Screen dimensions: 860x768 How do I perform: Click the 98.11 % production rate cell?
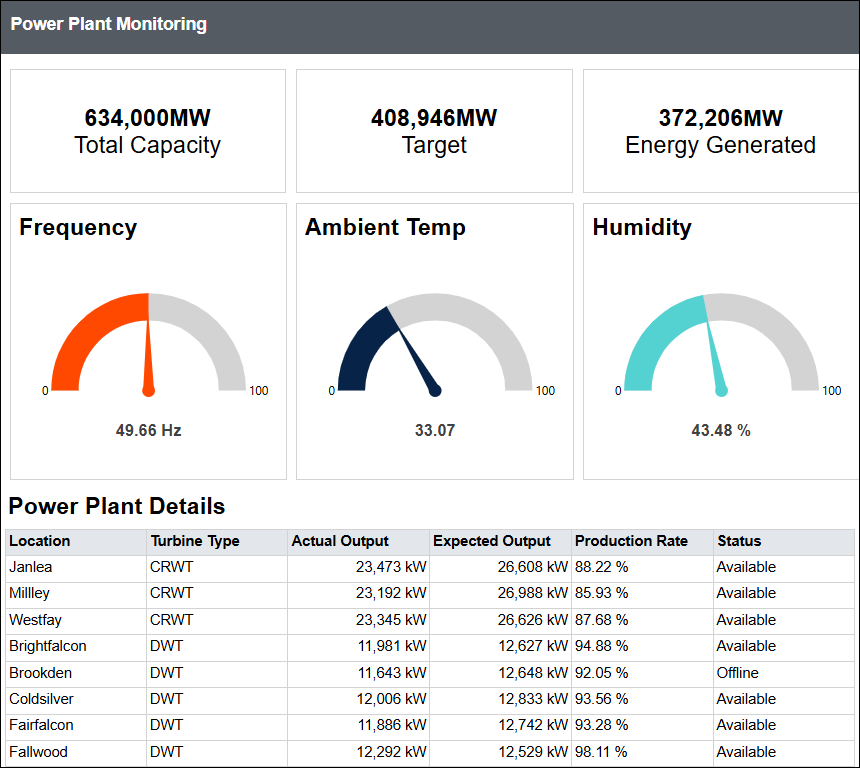[642, 752]
